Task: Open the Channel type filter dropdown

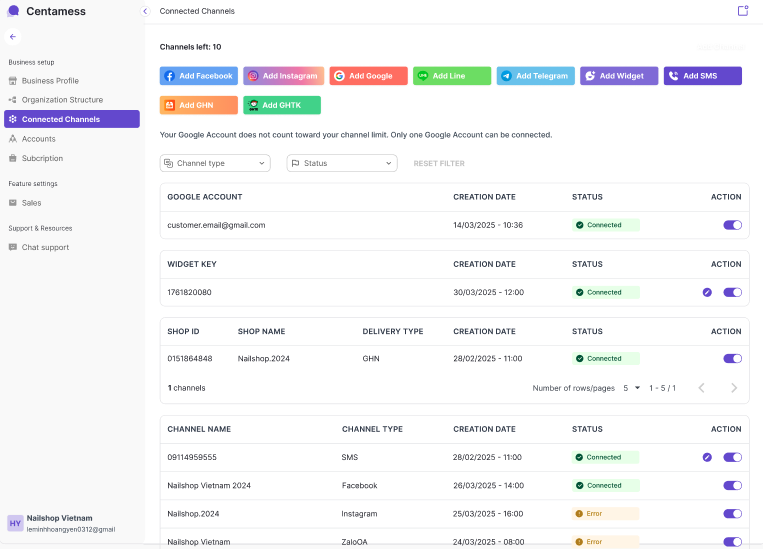Action: 215,163
